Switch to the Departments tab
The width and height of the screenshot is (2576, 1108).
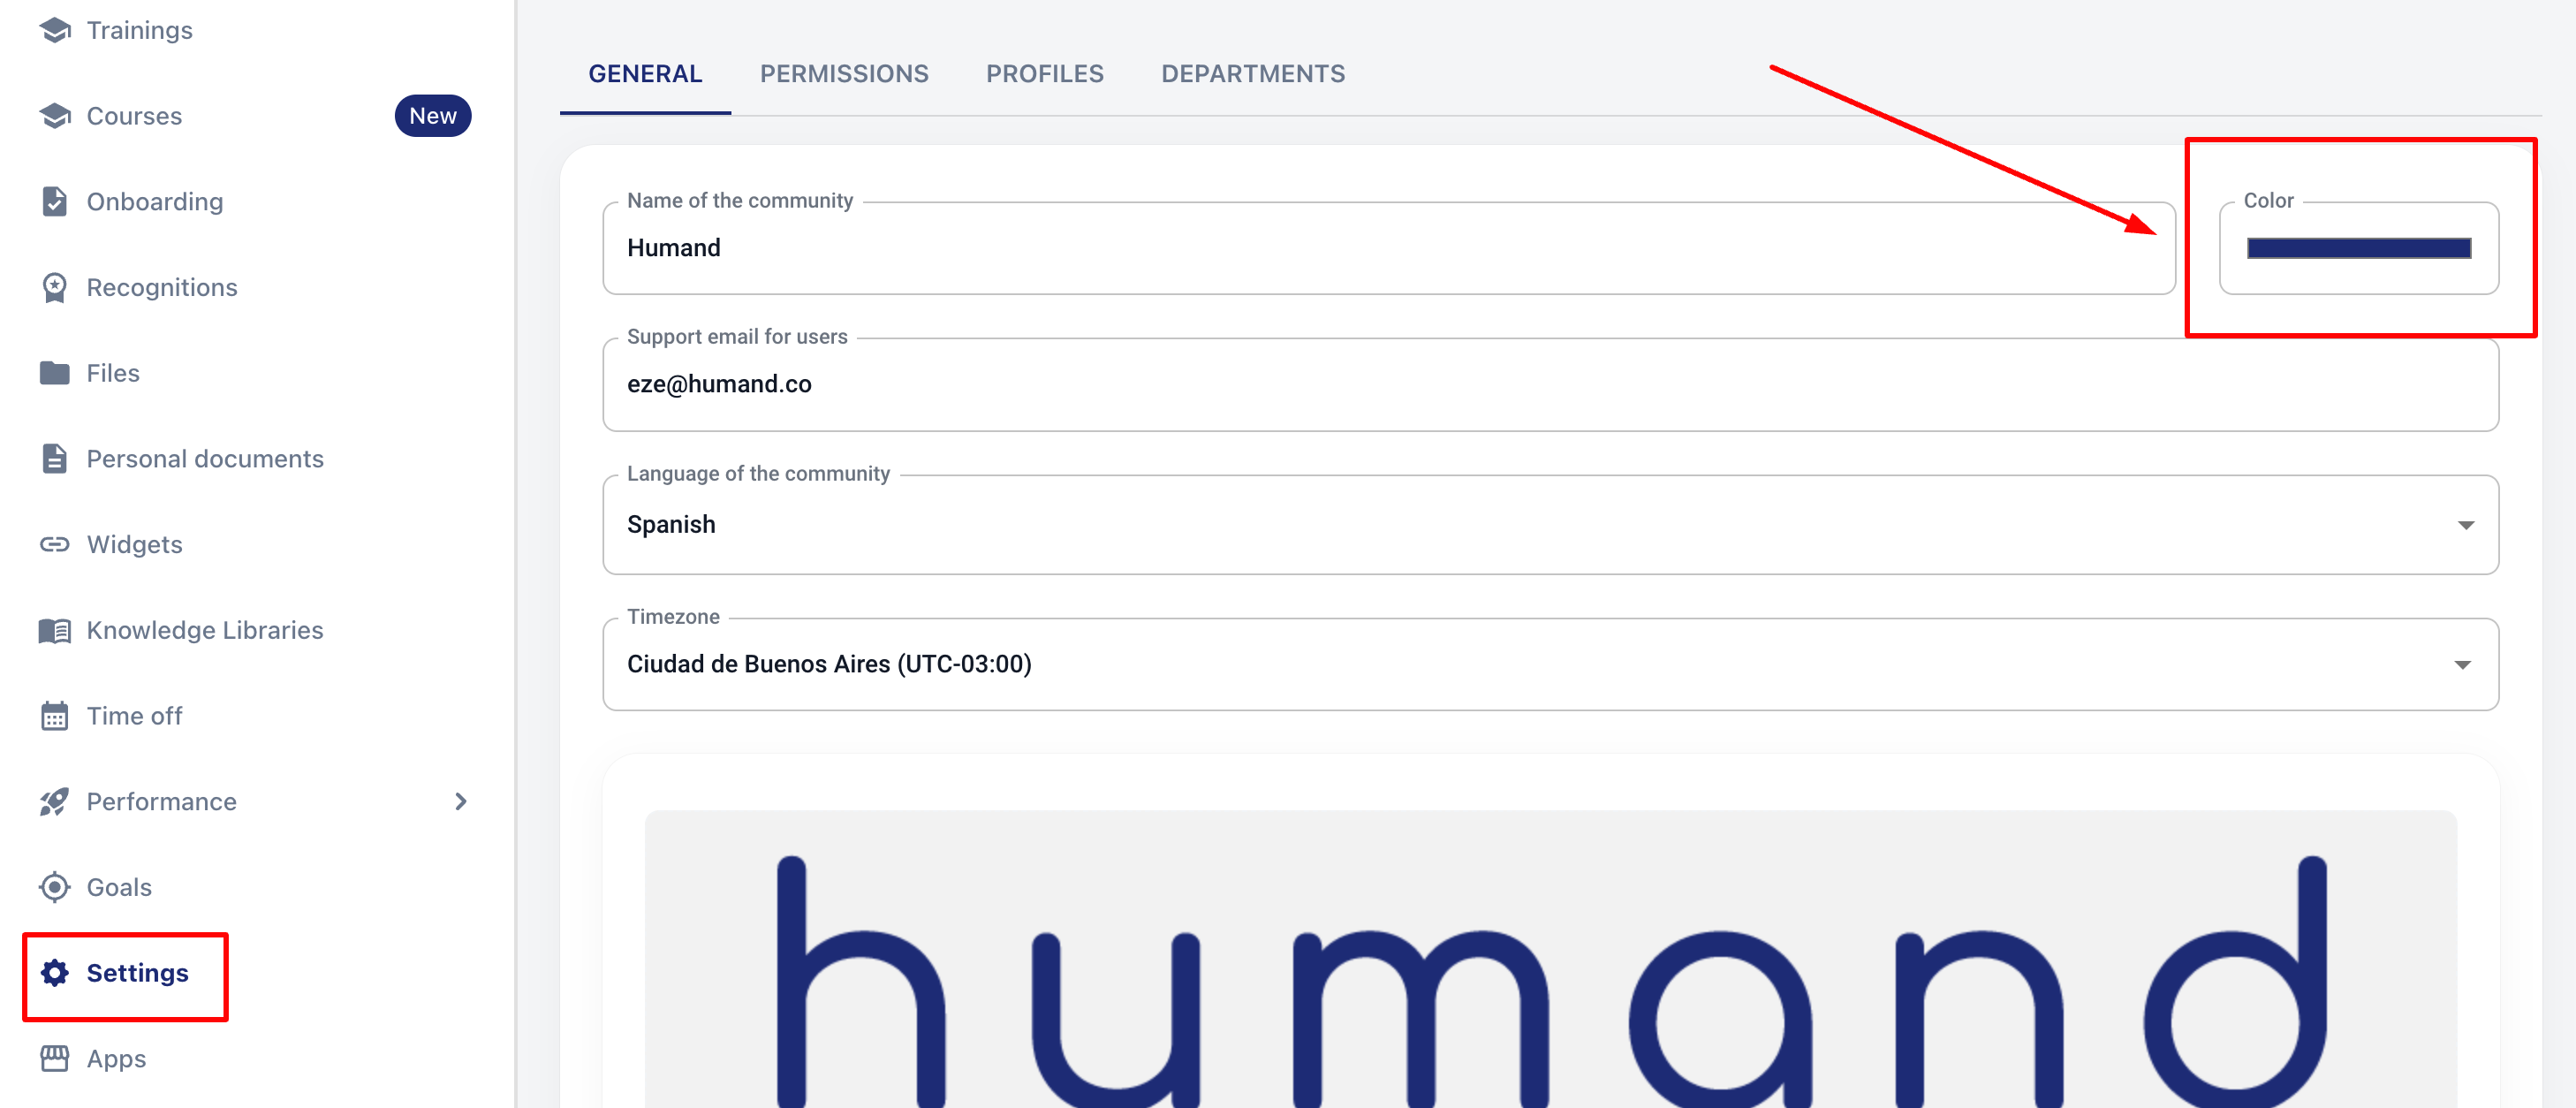click(x=1252, y=74)
